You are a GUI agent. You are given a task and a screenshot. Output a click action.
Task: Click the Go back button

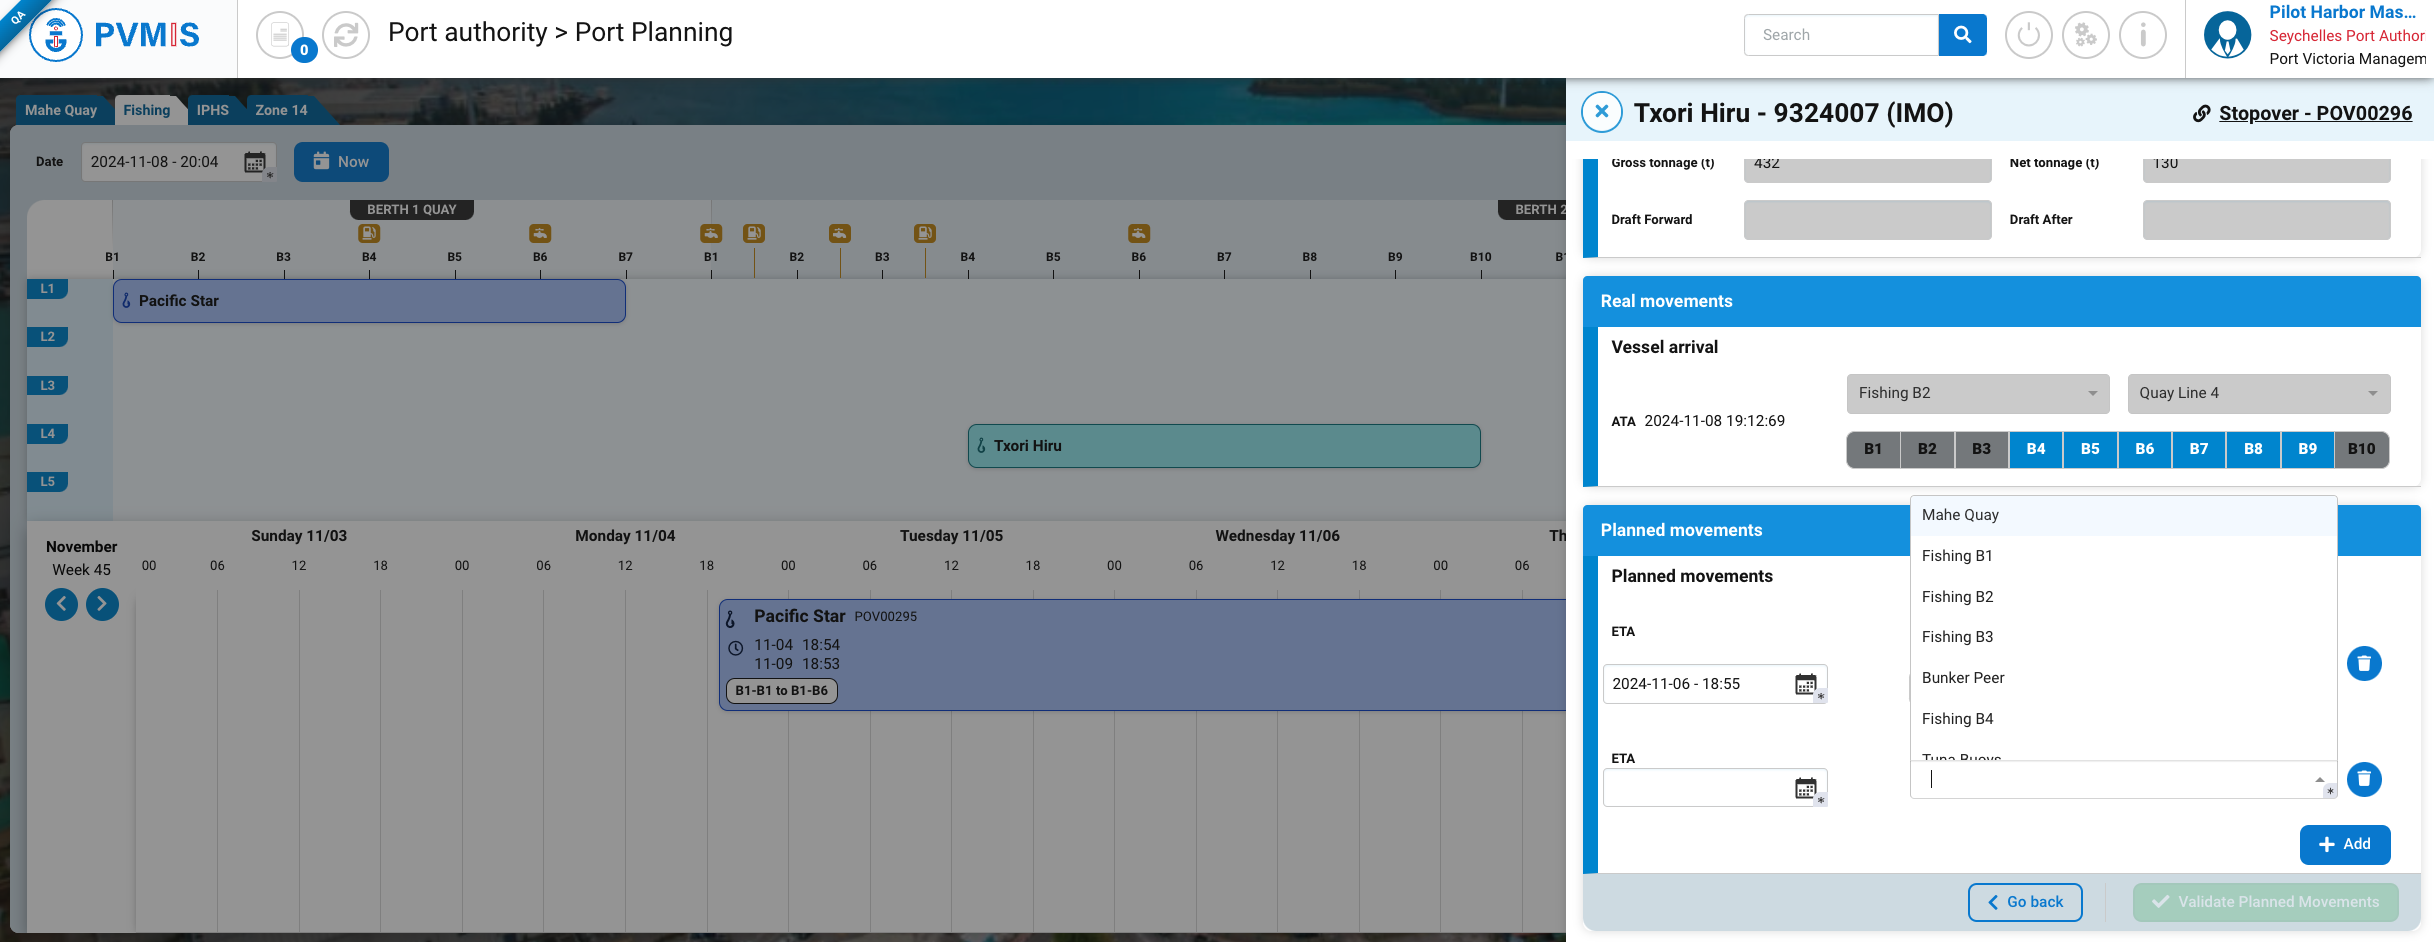pos(2025,902)
